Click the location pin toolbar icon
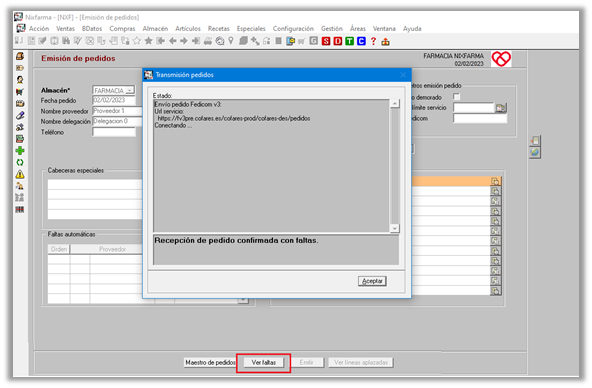Image resolution: width=592 pixels, height=388 pixels. point(231,41)
